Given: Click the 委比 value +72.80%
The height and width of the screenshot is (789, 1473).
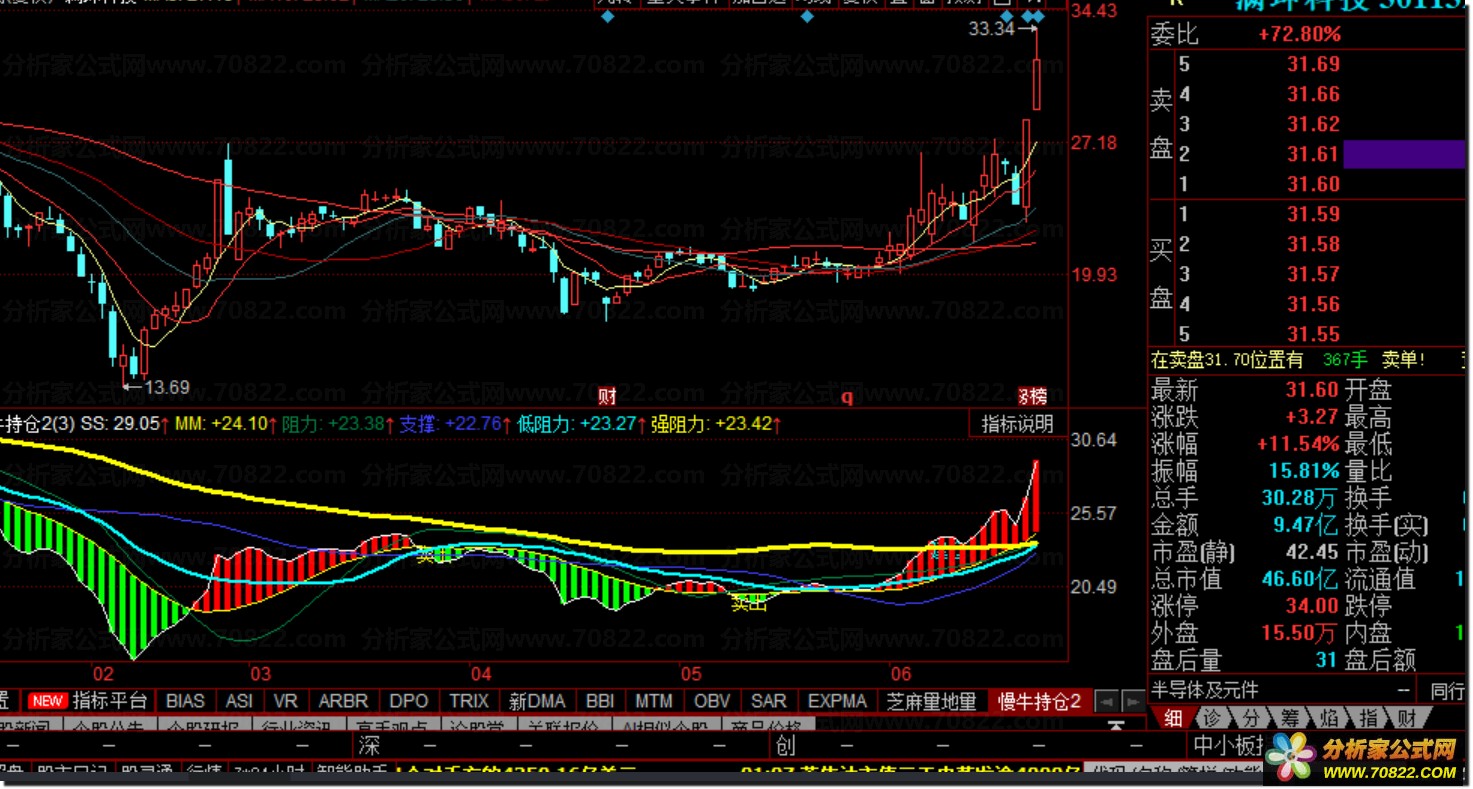Looking at the screenshot, I should 1299,35.
